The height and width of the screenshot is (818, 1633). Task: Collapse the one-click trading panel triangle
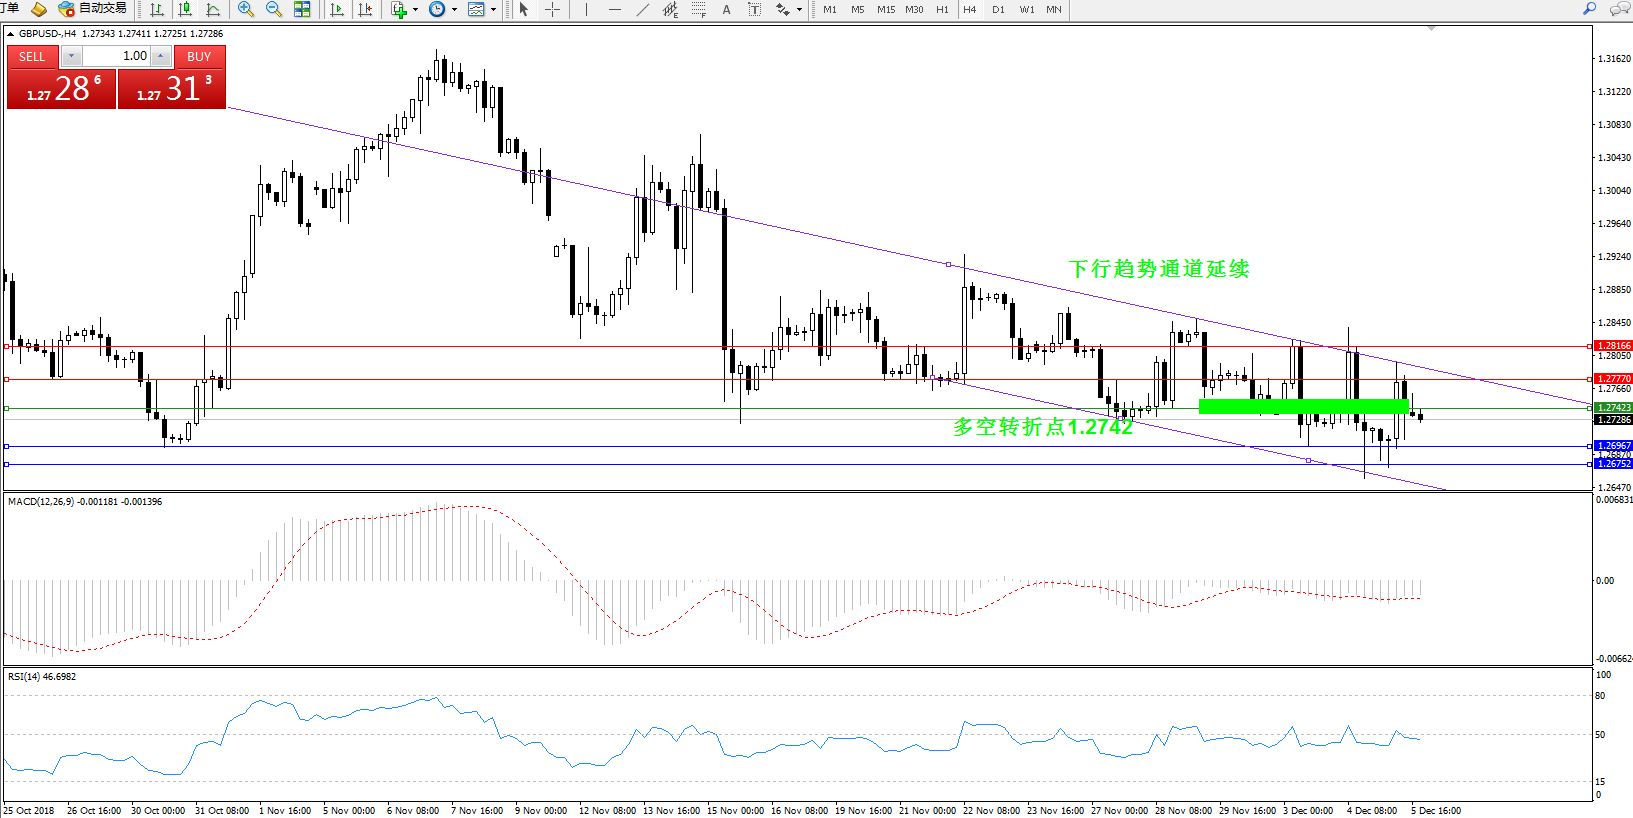click(11, 34)
